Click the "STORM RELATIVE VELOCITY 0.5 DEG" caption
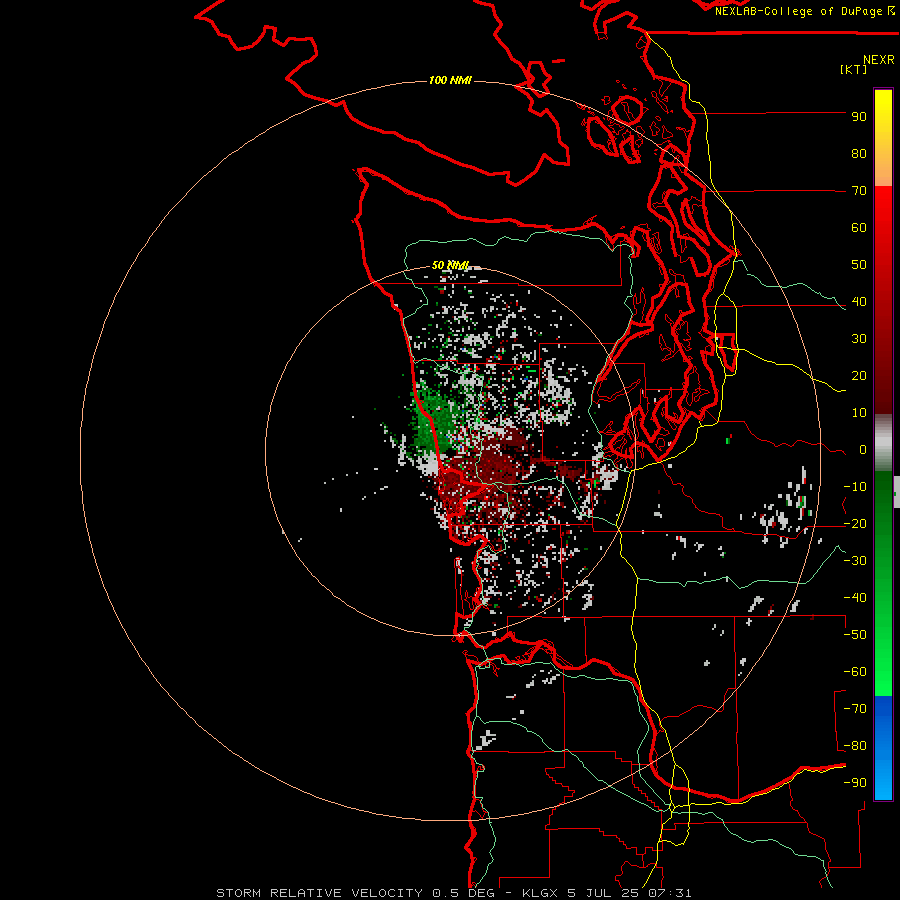This screenshot has width=900, height=900. [x=359, y=893]
